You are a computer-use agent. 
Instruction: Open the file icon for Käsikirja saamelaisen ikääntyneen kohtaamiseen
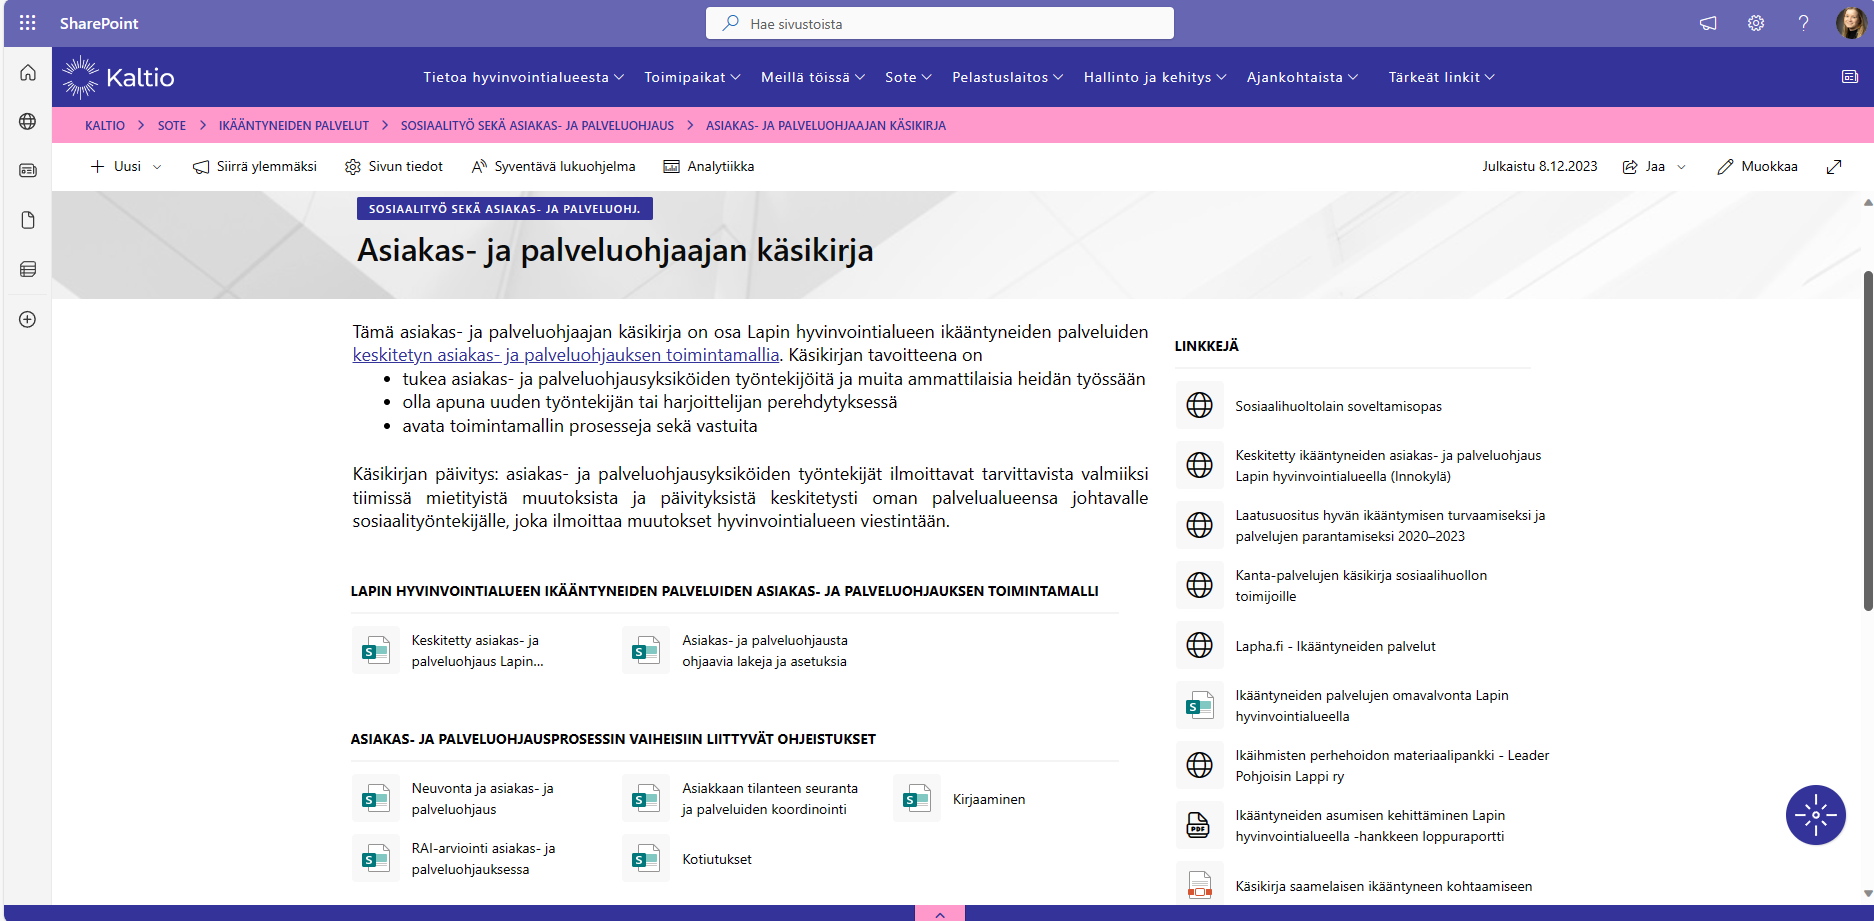(1199, 884)
